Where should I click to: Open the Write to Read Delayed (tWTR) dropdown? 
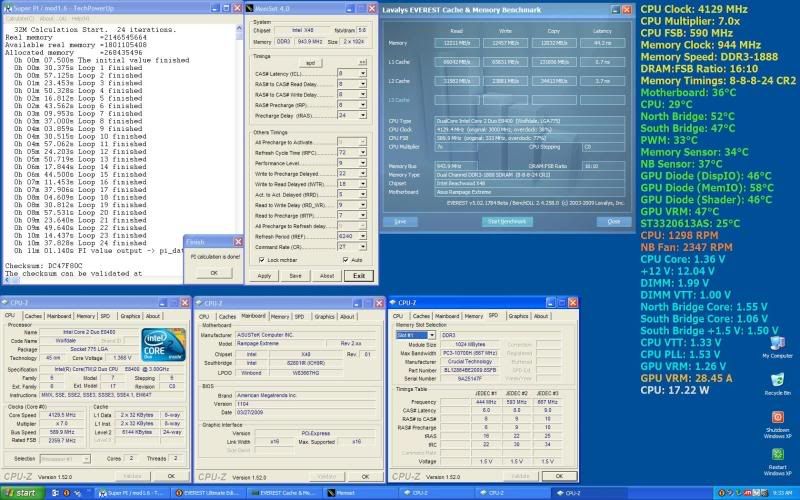363,184
